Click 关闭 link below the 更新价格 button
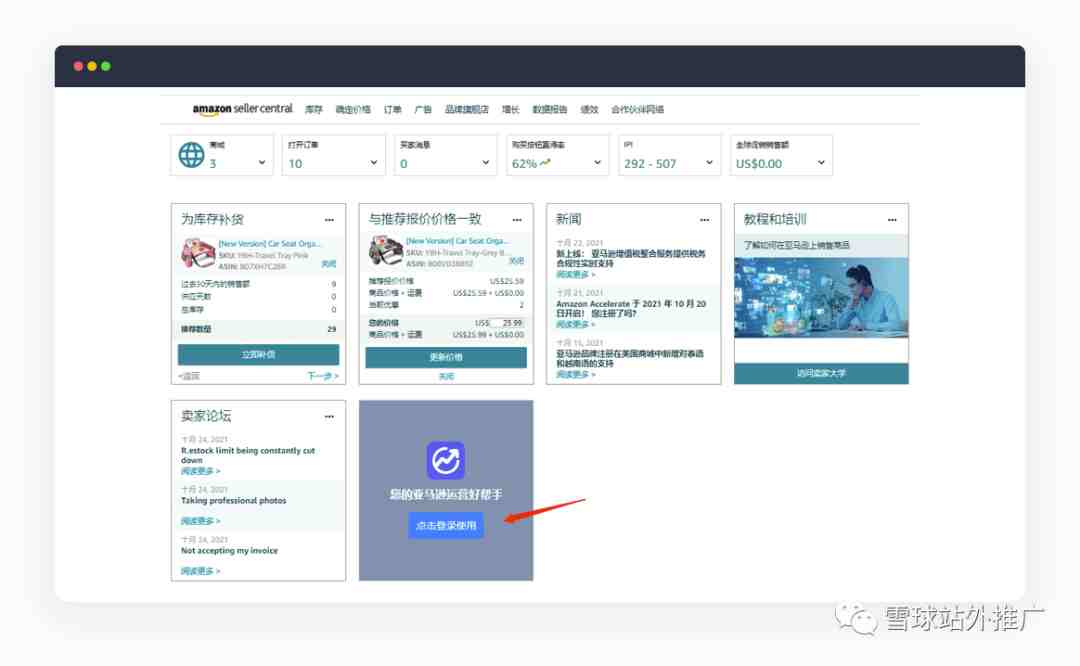 [x=446, y=377]
